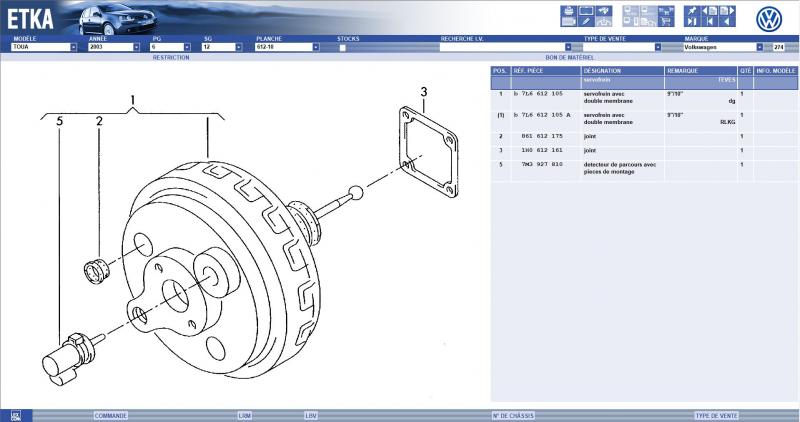Click the pushpin icon
The height and width of the screenshot is (422, 800).
click(x=691, y=10)
